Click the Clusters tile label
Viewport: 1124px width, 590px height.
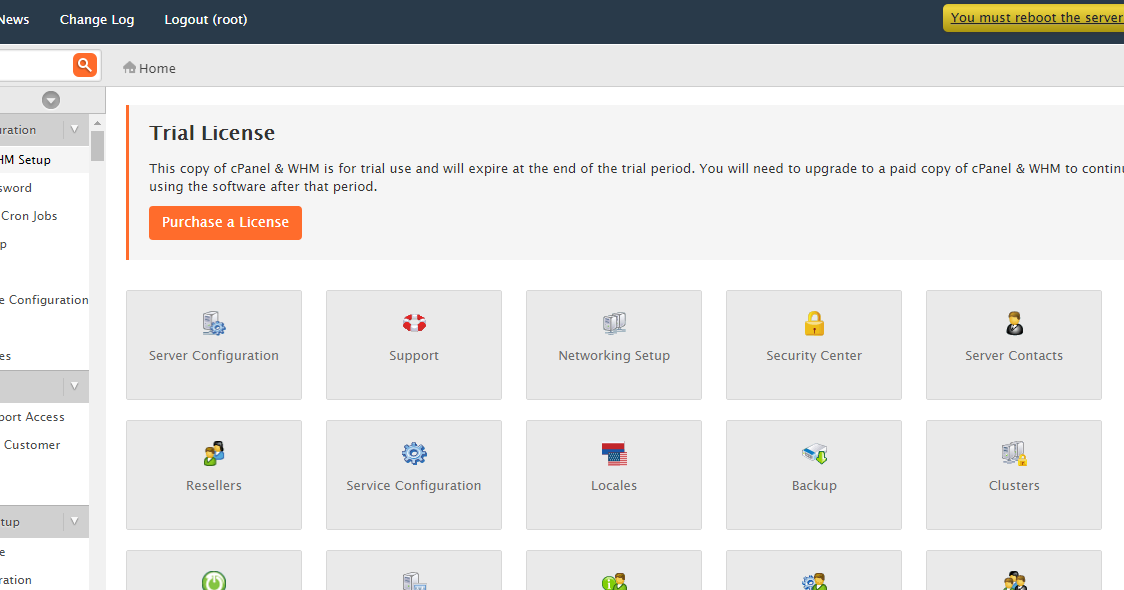[1014, 485]
